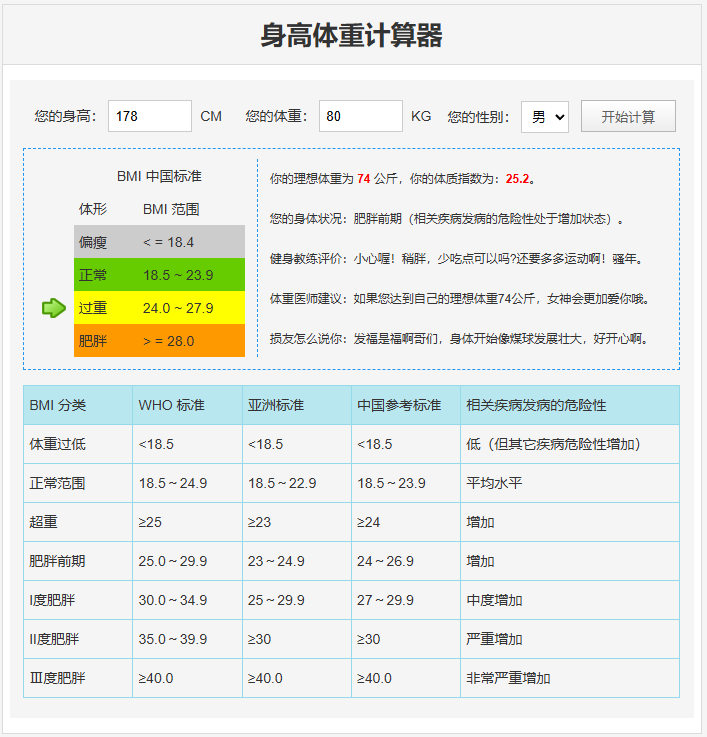Click the 相关疾病发病的危险性 header cell
Screen dimensions: 707x737
(x=536, y=406)
